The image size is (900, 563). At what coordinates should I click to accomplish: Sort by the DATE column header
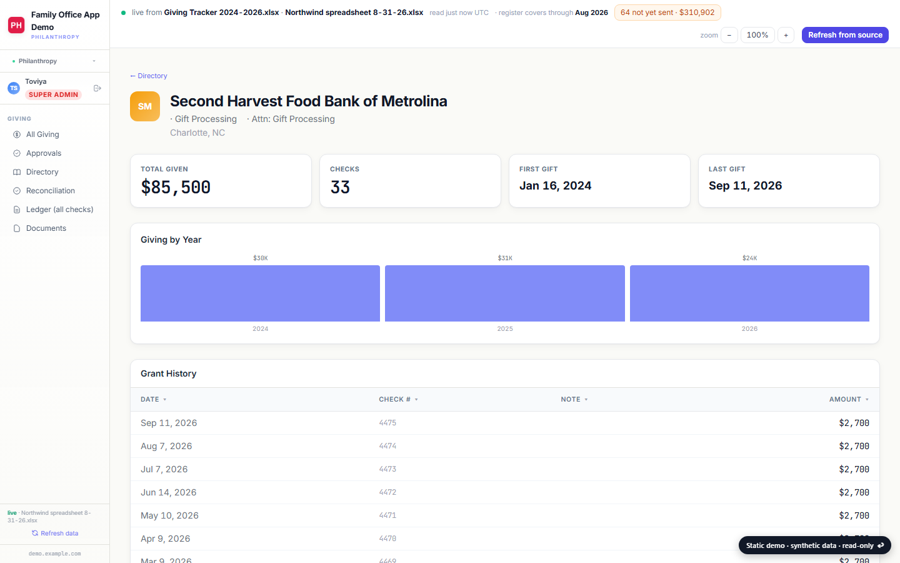tap(153, 399)
